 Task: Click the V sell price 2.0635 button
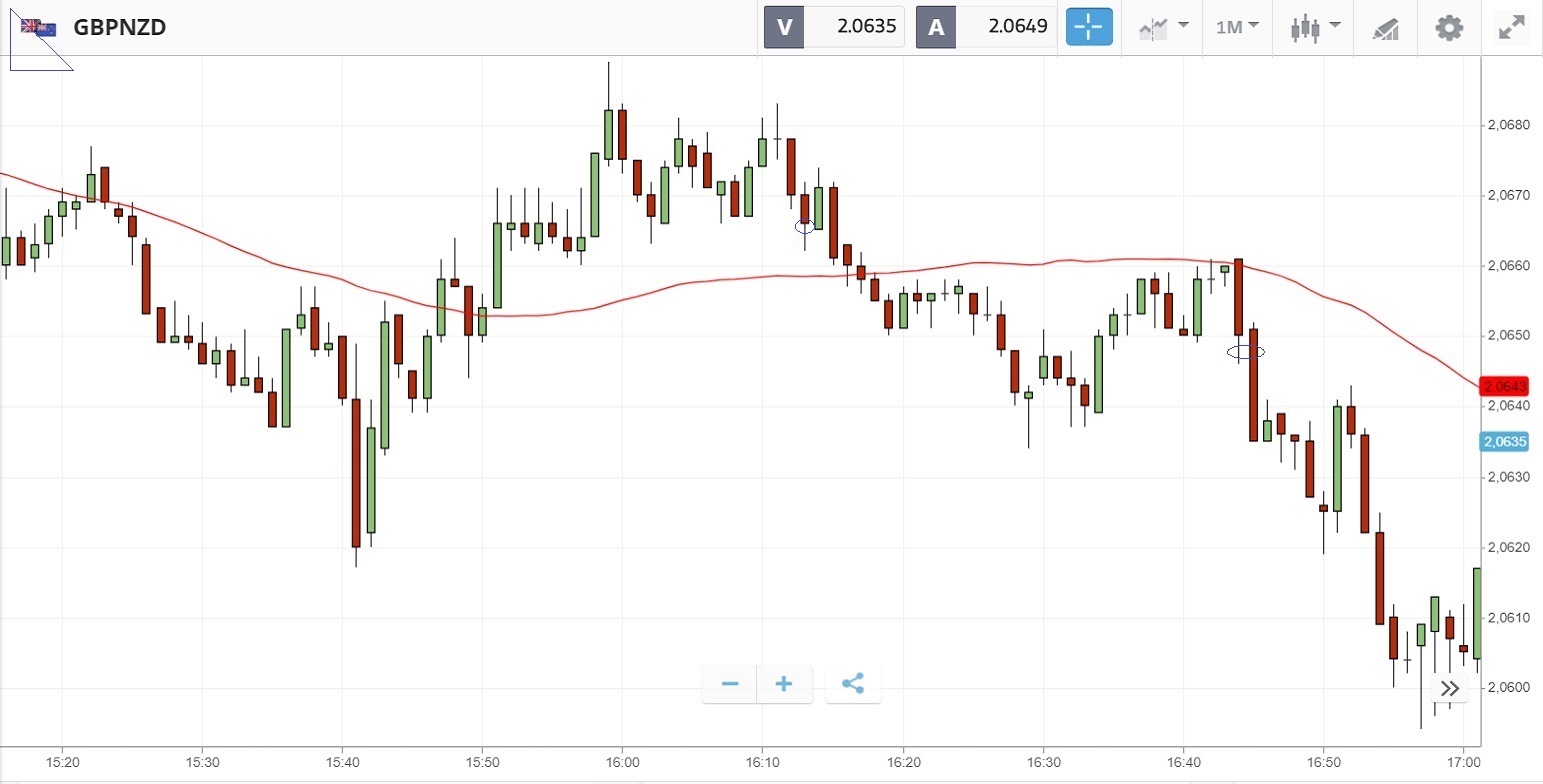pos(834,27)
